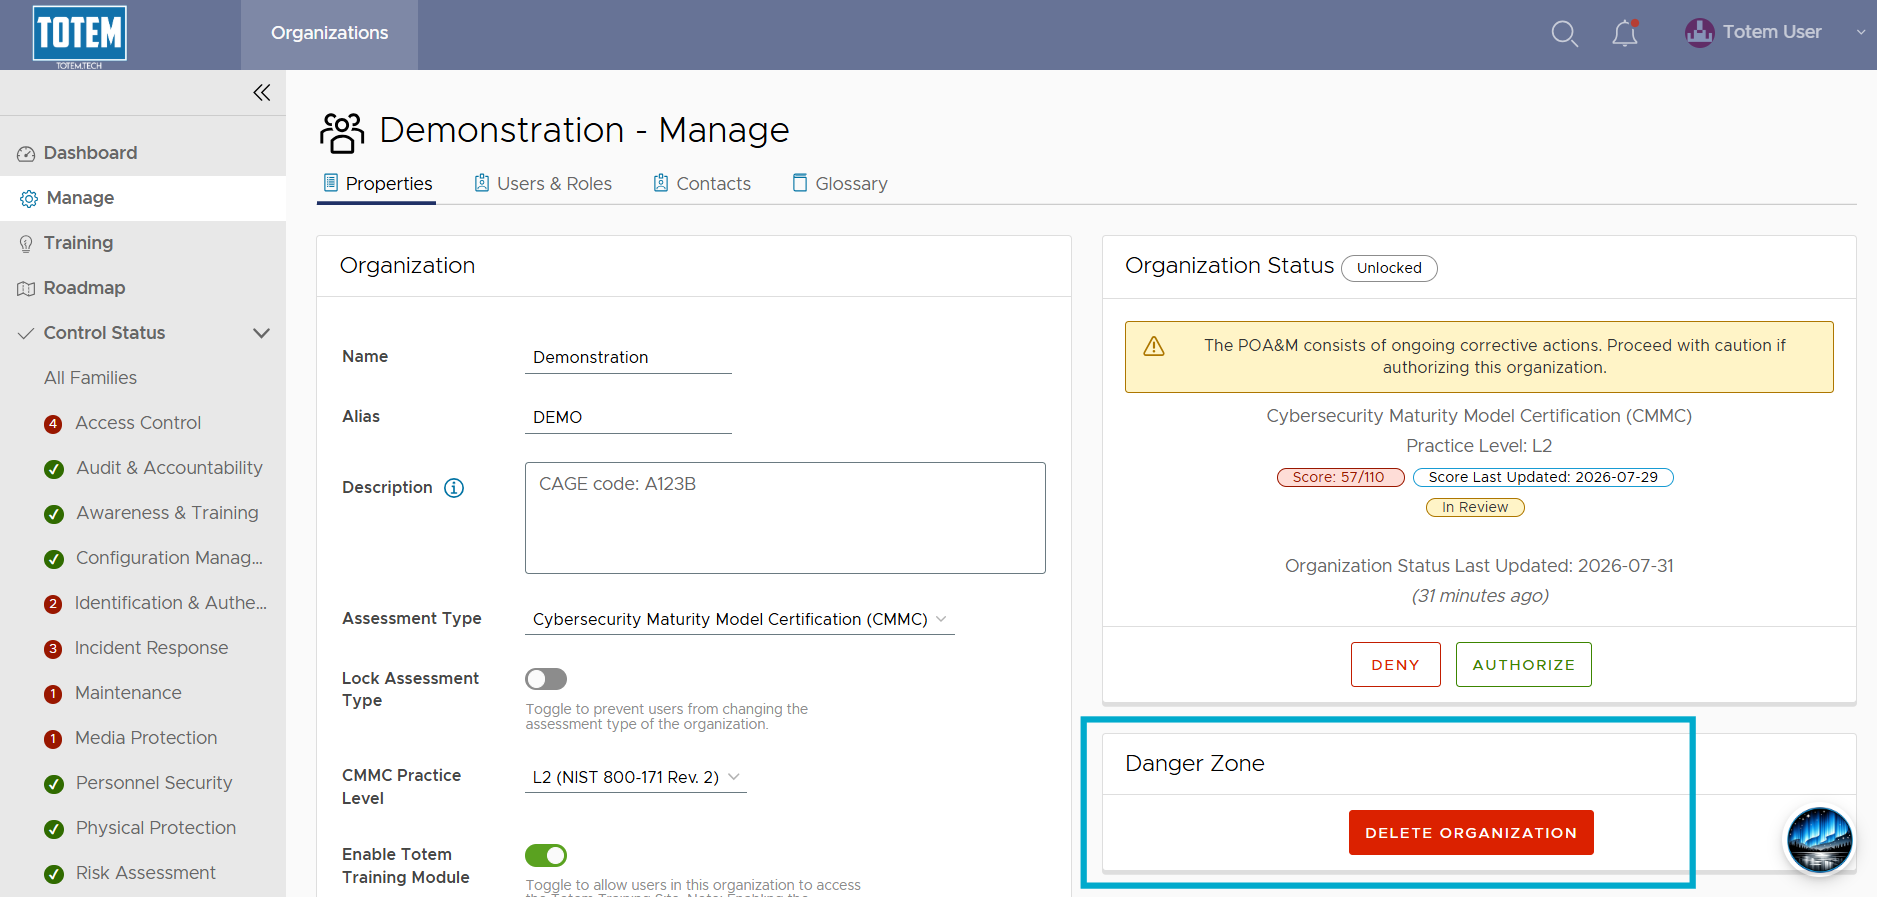Open the Assessment Type dropdown
Screen dimensions: 1877x897
pos(739,619)
